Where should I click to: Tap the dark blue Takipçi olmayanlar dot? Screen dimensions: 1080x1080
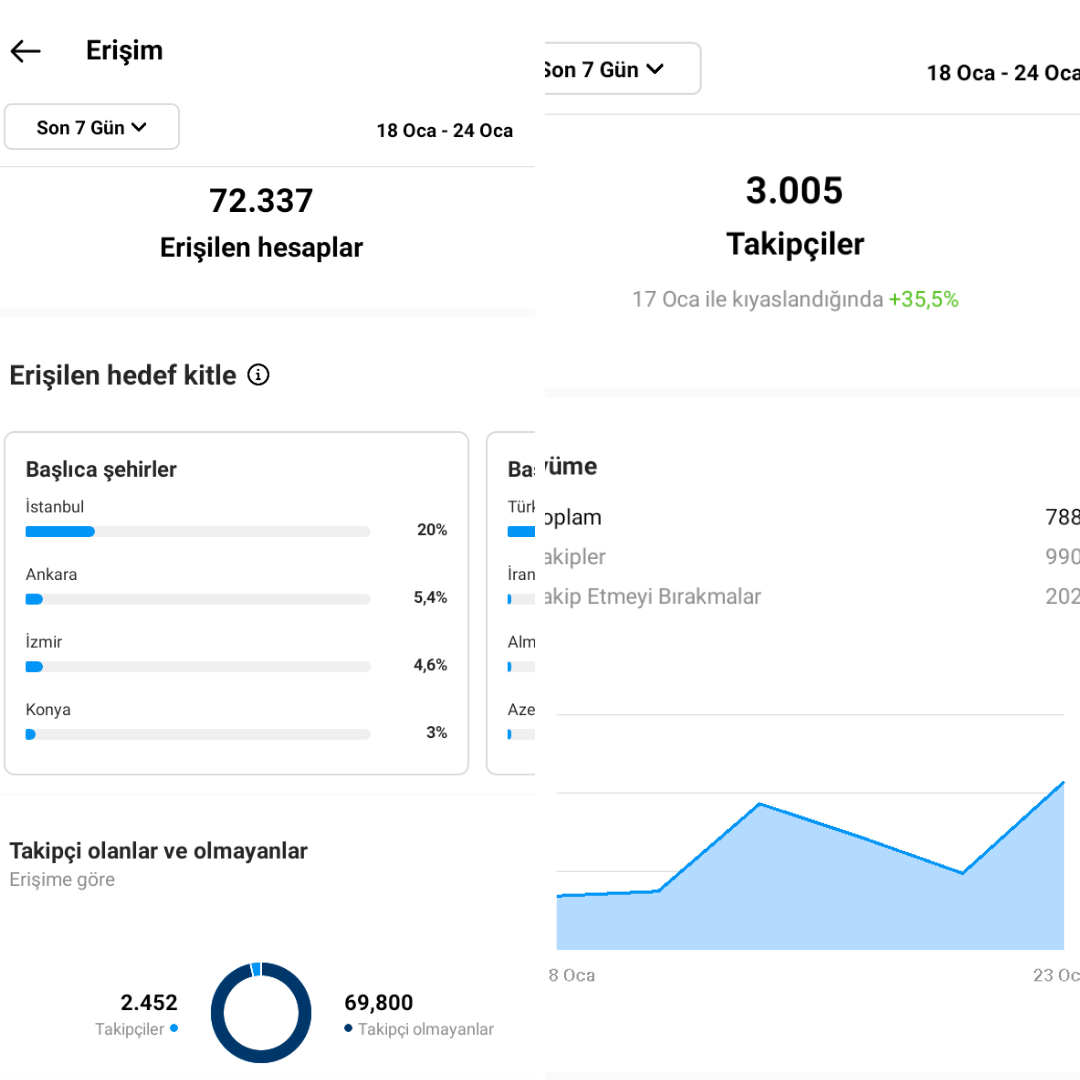click(349, 1028)
